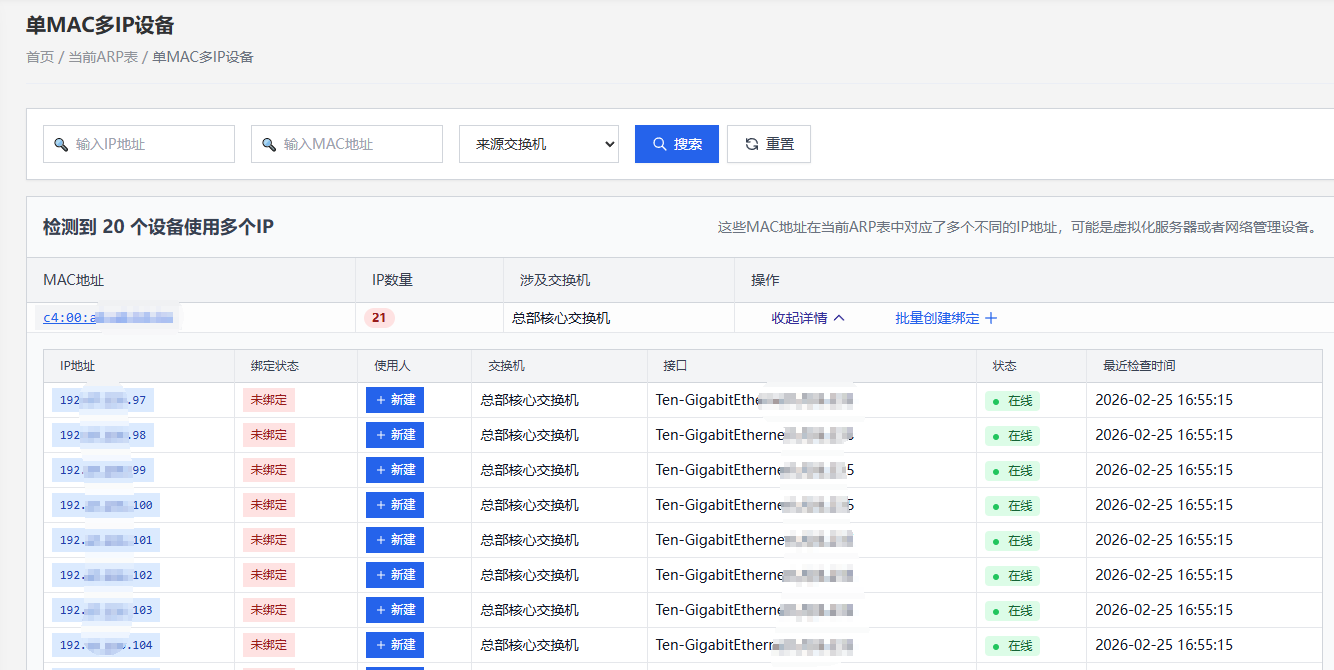This screenshot has height=670, width=1334.
Task: Click the plus icon next to 批量创建绑定
Action: click(x=990, y=317)
